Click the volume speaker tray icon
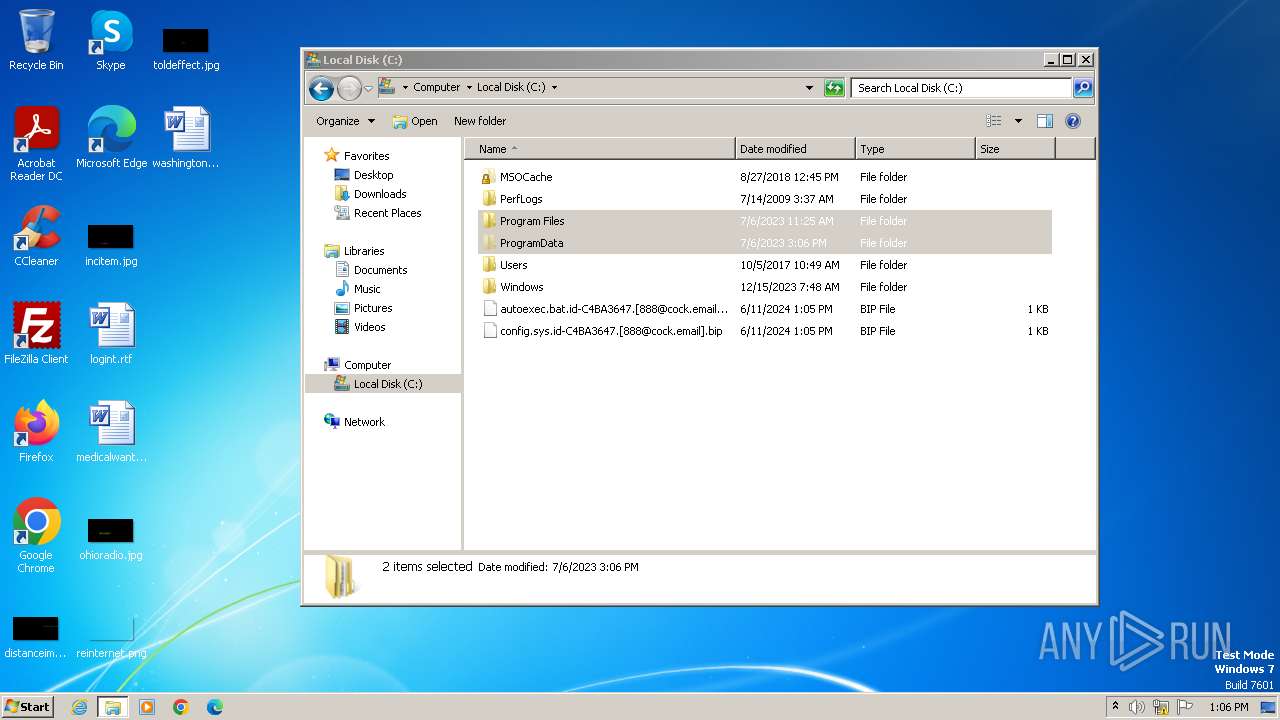 pos(1137,707)
